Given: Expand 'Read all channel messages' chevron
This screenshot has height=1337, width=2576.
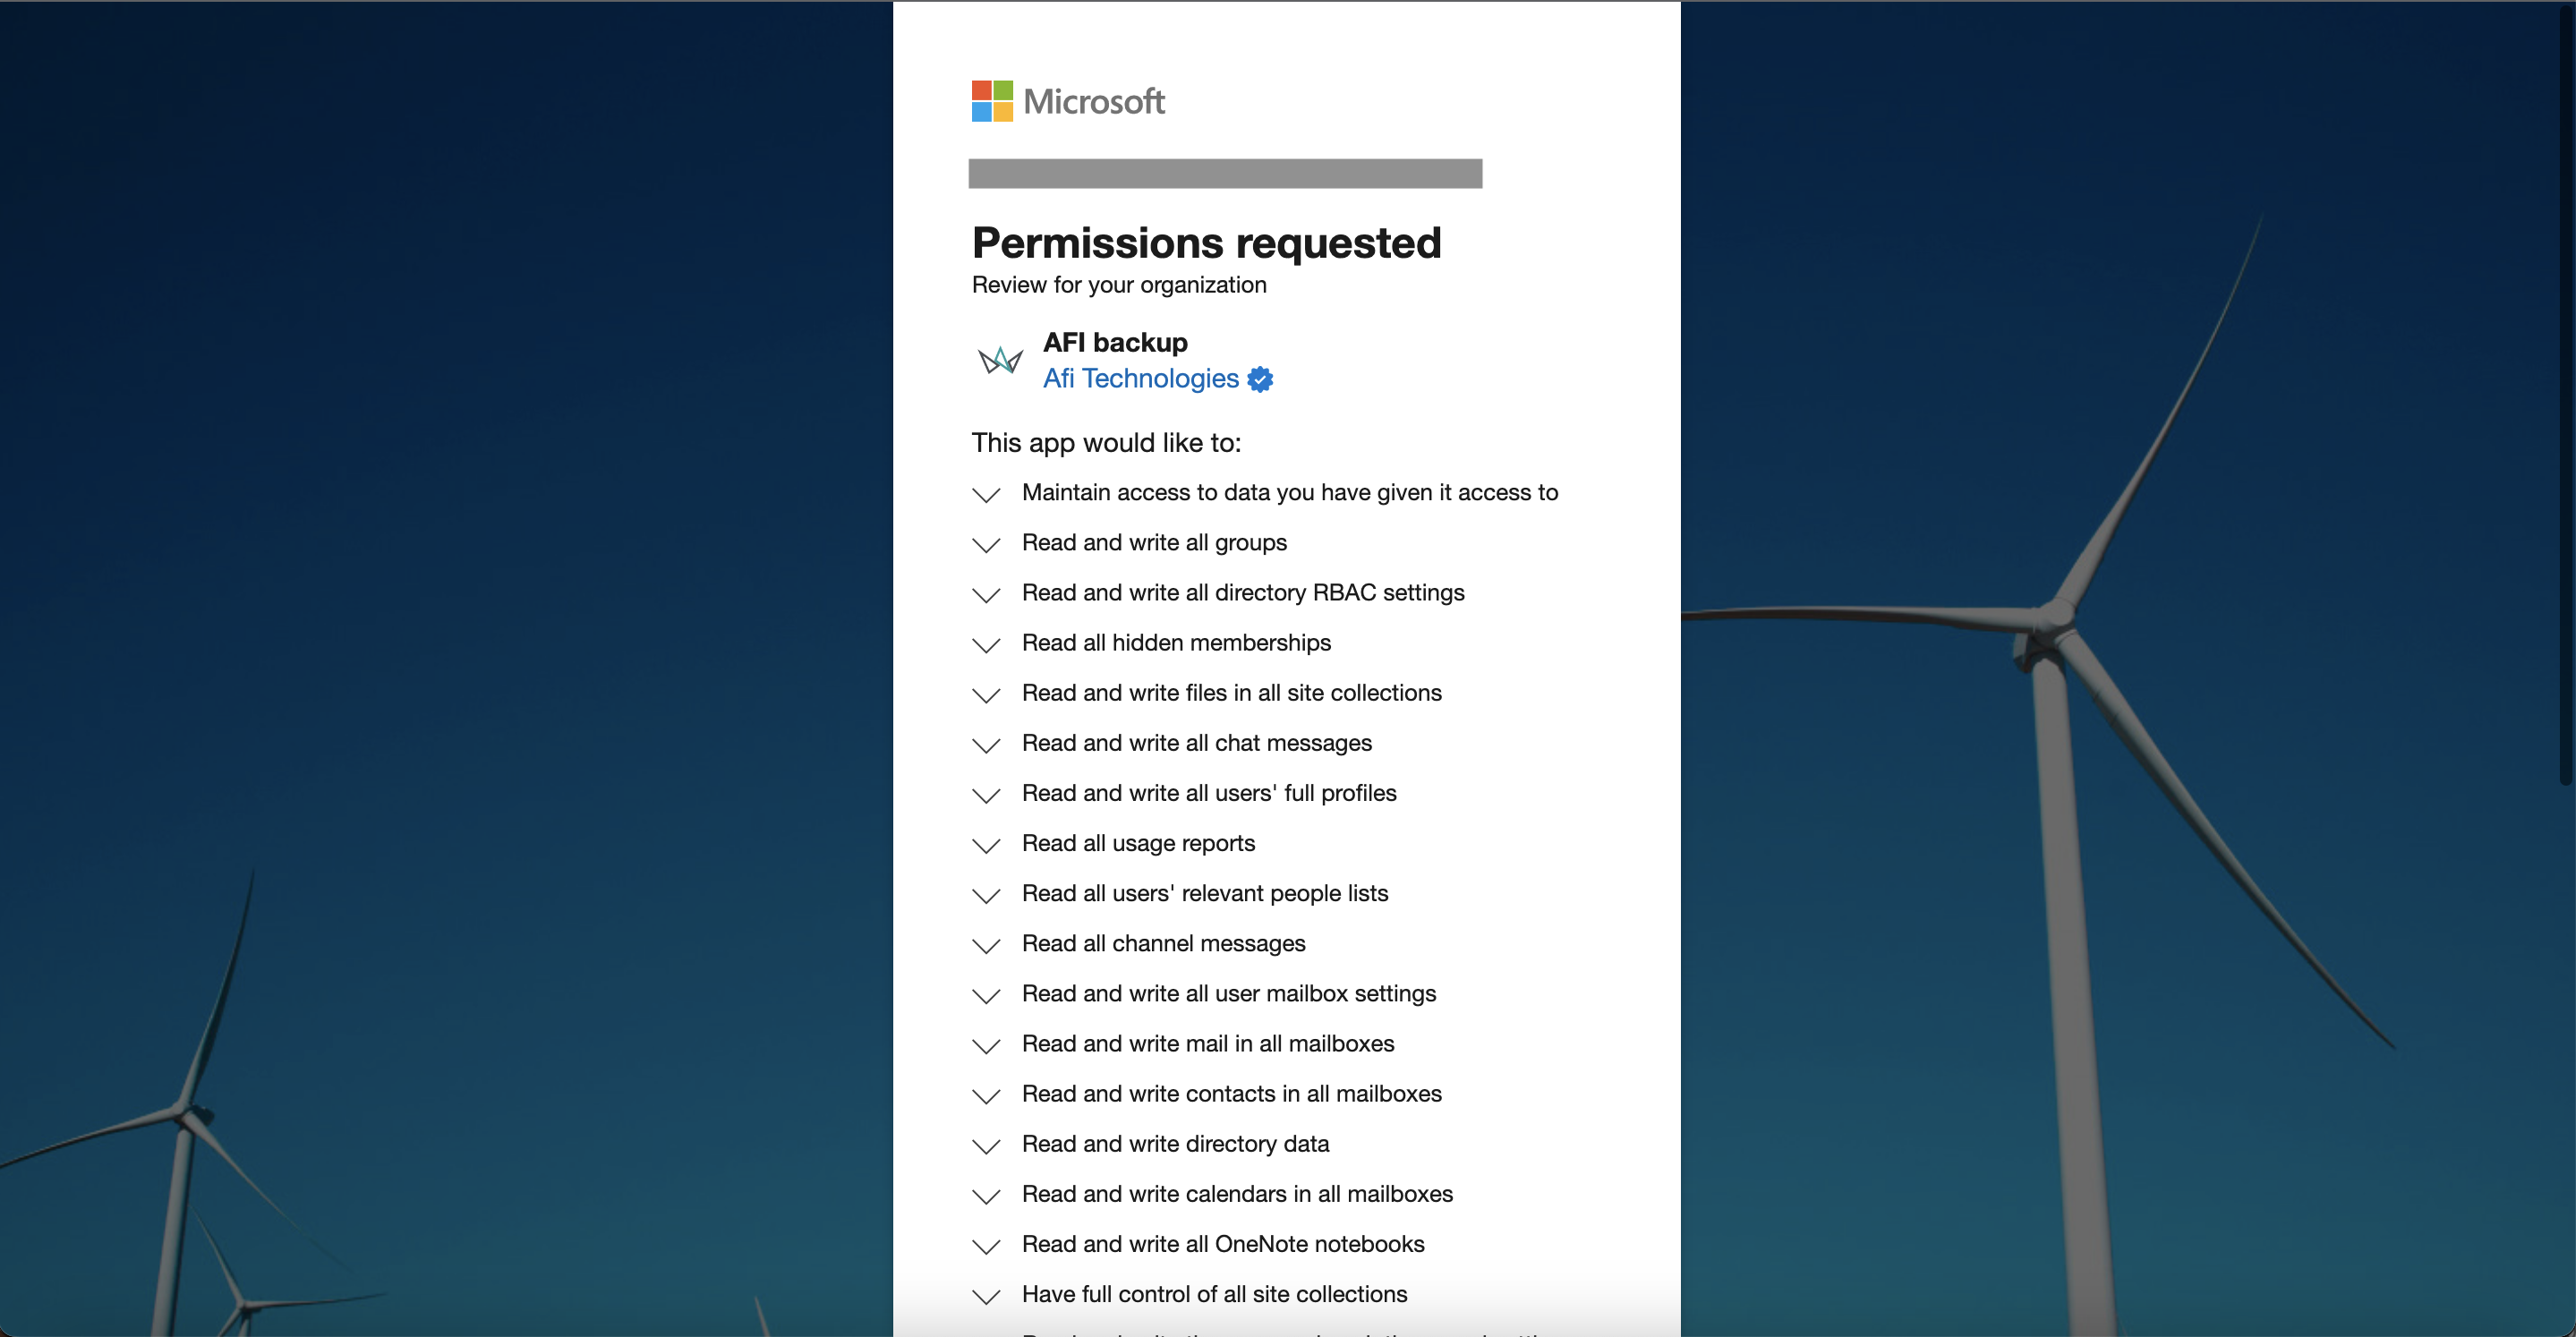Looking at the screenshot, I should tap(986, 945).
